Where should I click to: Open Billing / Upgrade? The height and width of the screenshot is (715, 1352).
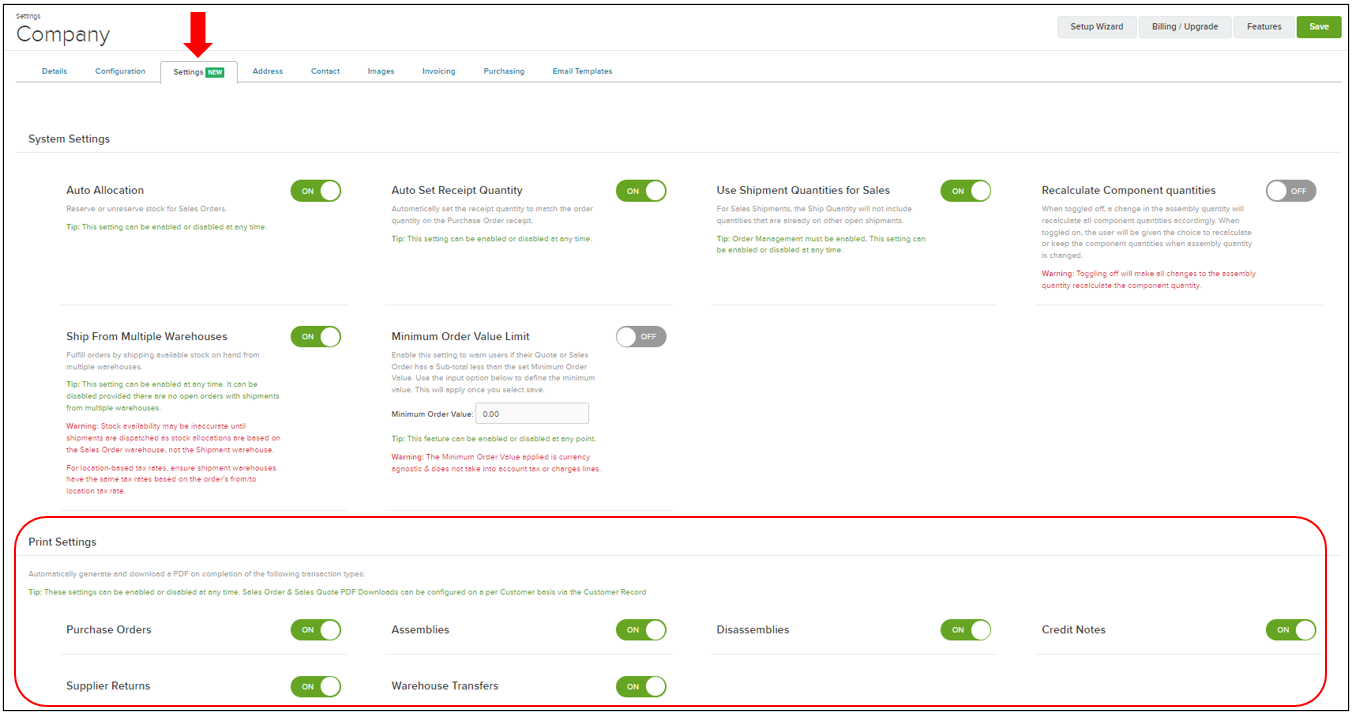click(1185, 27)
